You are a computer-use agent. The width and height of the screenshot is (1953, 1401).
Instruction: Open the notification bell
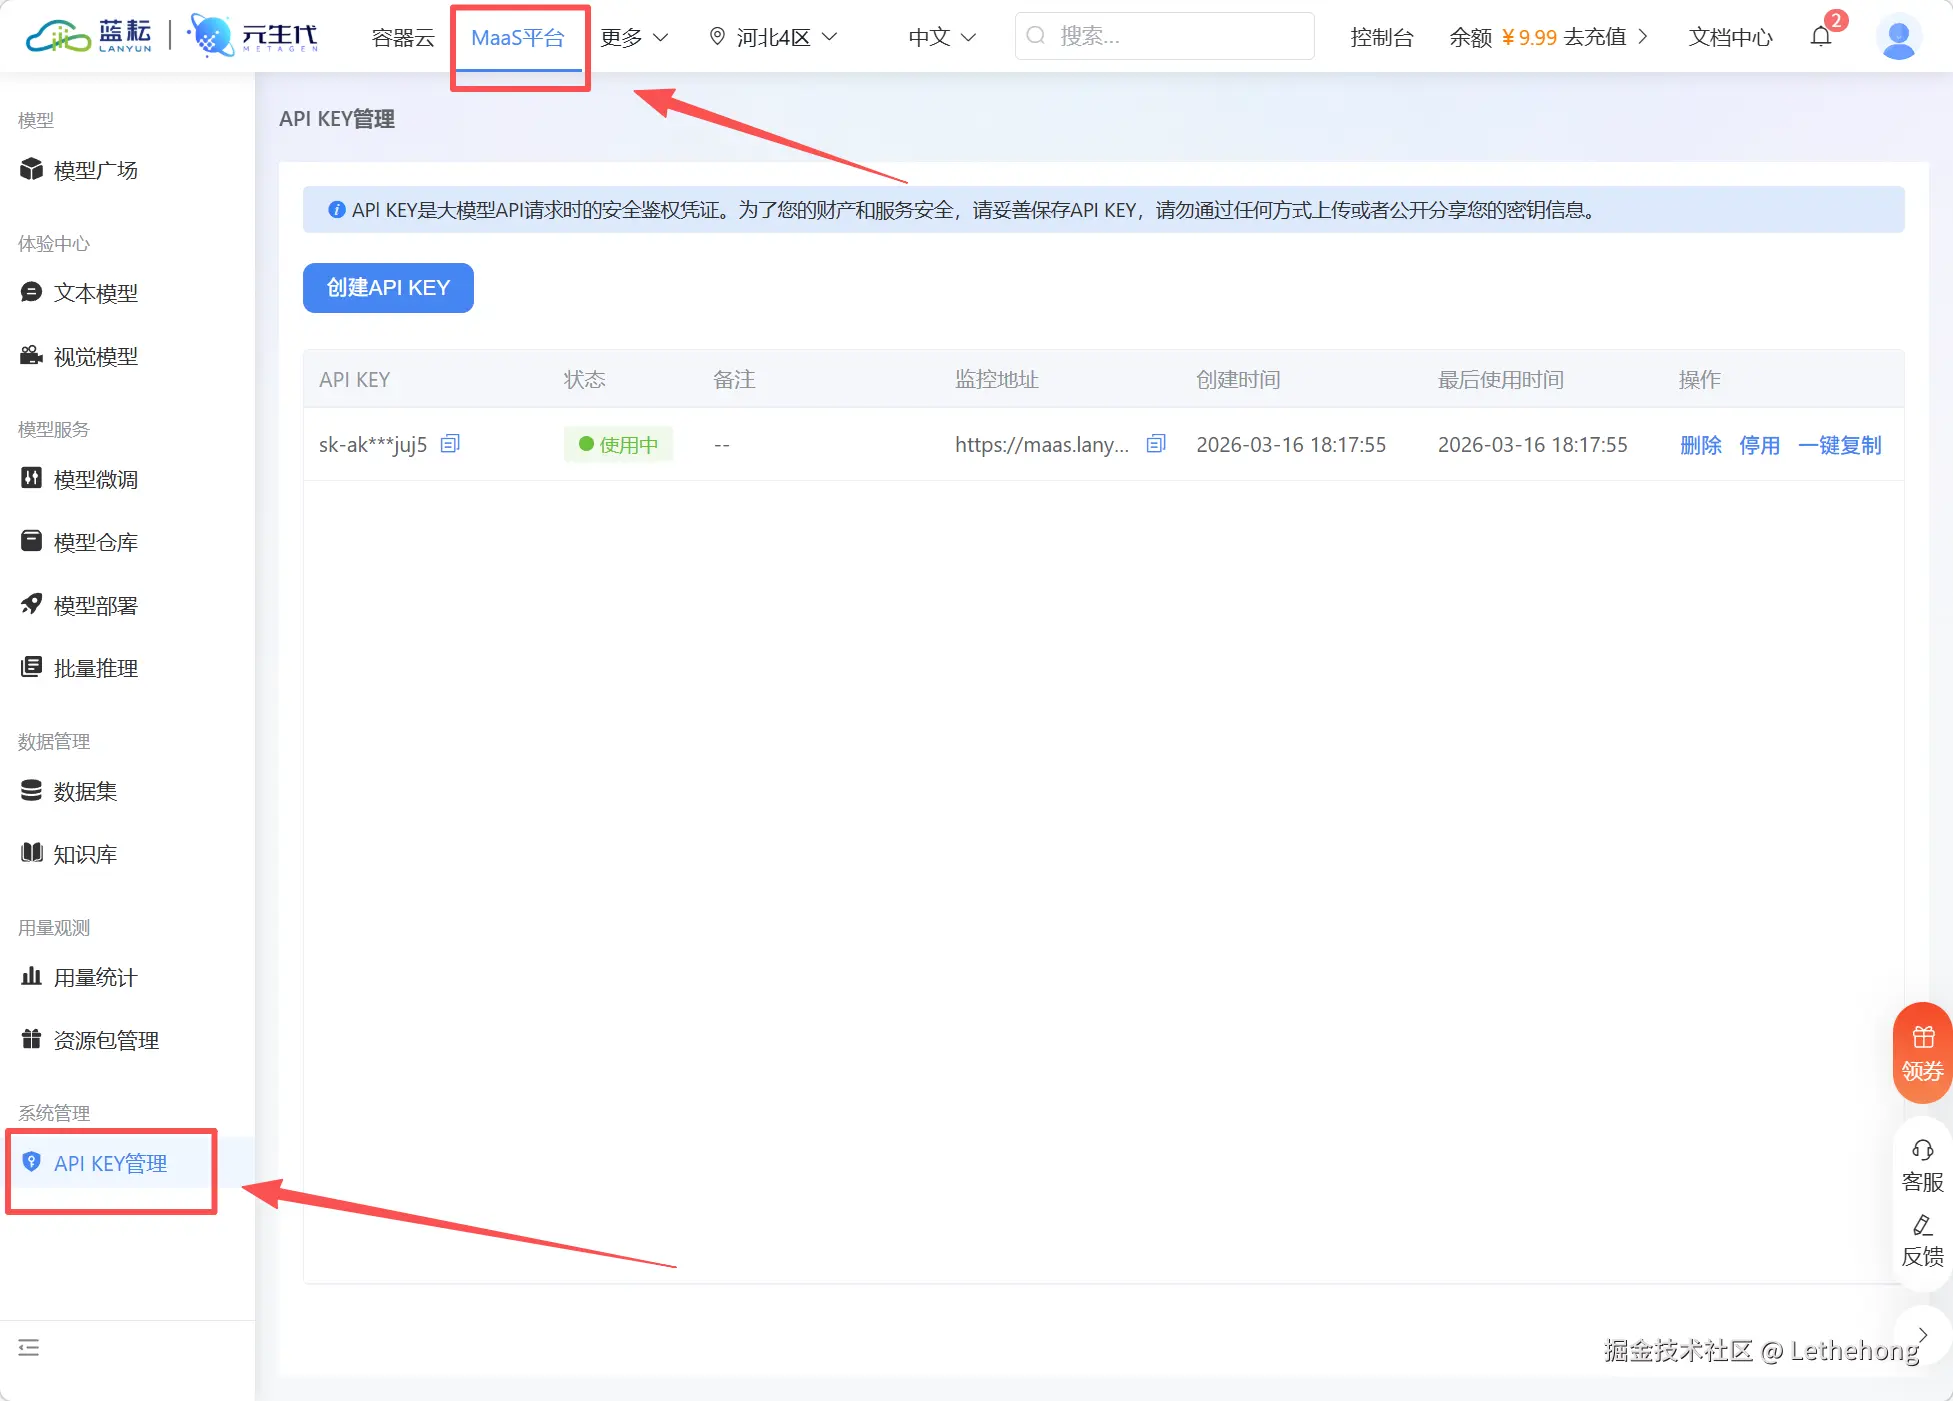click(1821, 37)
